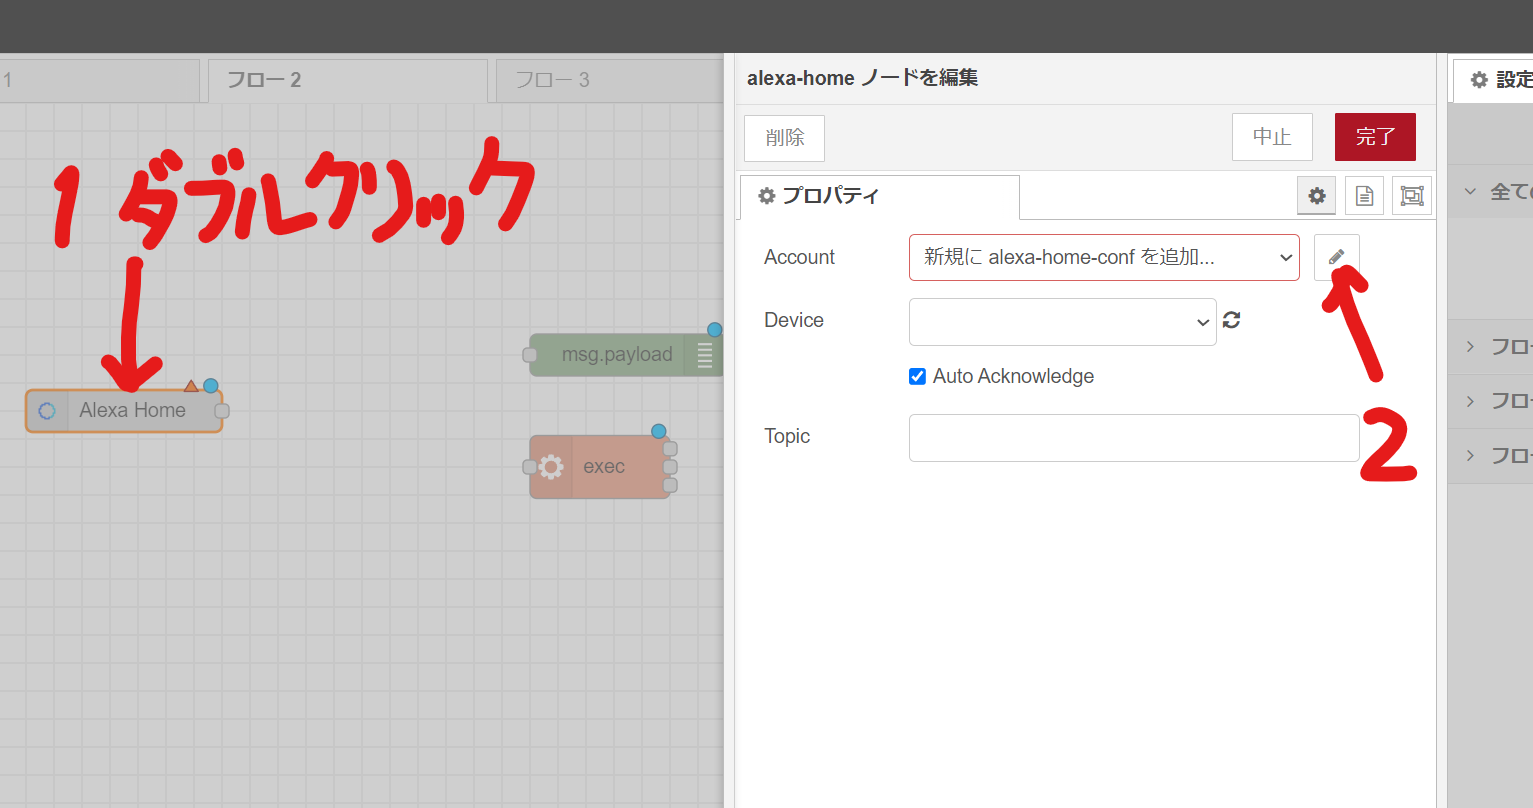Open node appearance settings icon
This screenshot has width=1533, height=808.
1412,196
